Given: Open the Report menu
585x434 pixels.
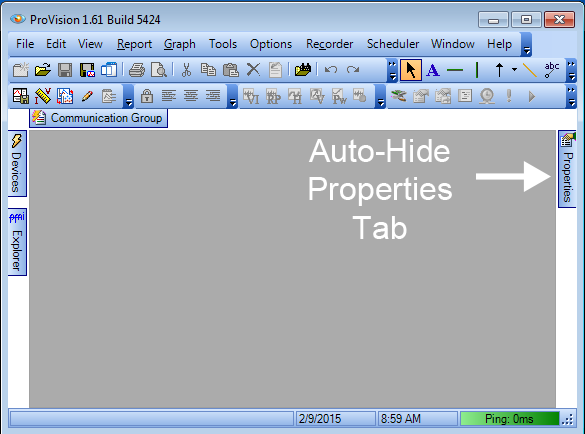Looking at the screenshot, I should [134, 44].
